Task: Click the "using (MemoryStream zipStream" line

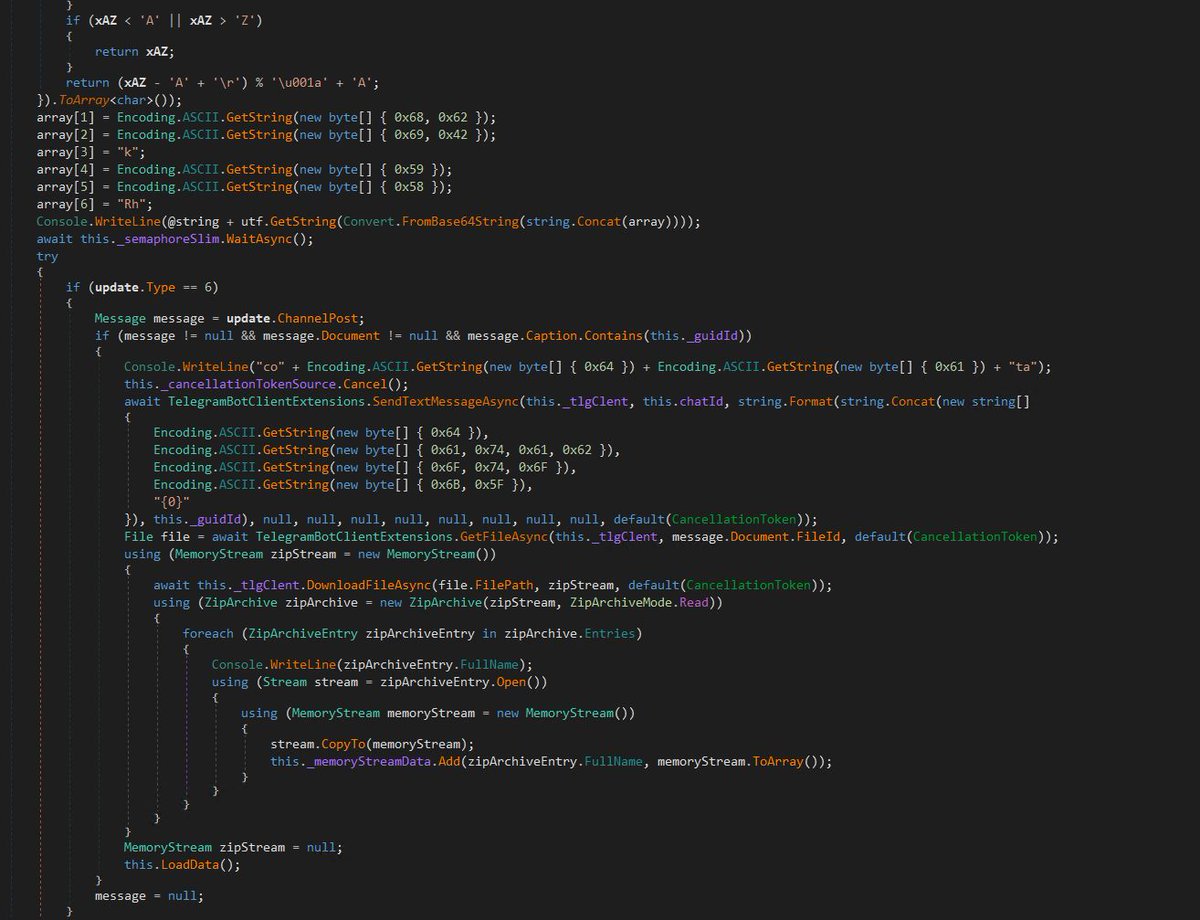Action: [310, 554]
